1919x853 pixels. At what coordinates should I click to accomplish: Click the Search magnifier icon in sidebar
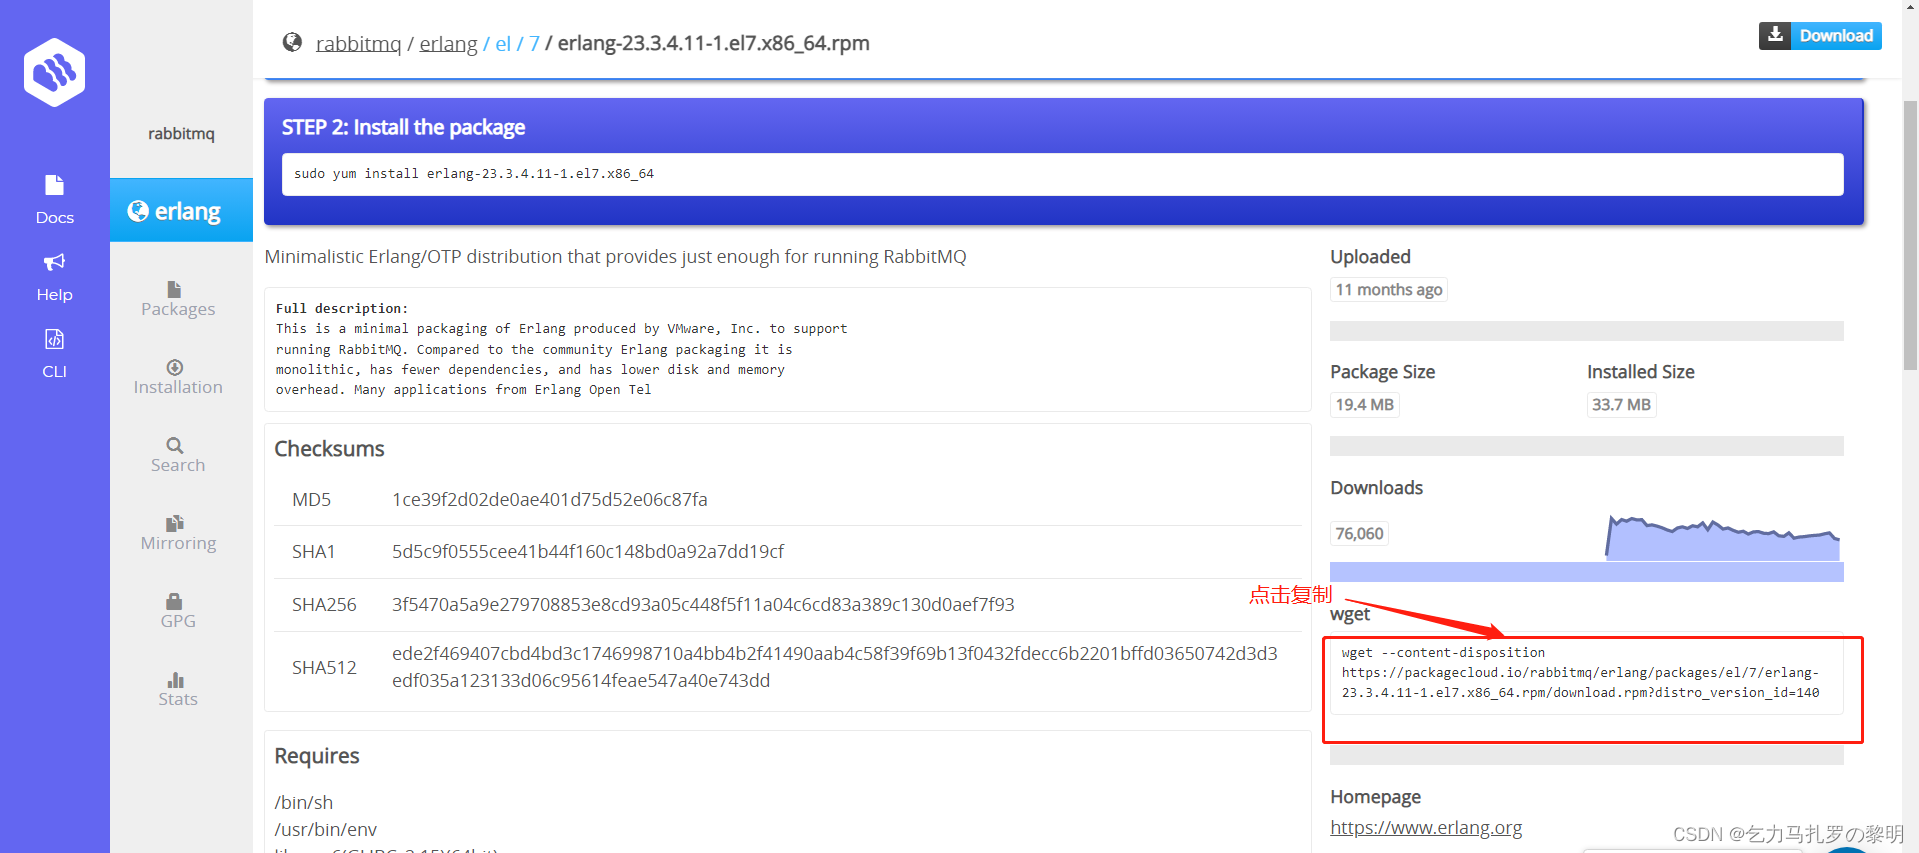[175, 445]
